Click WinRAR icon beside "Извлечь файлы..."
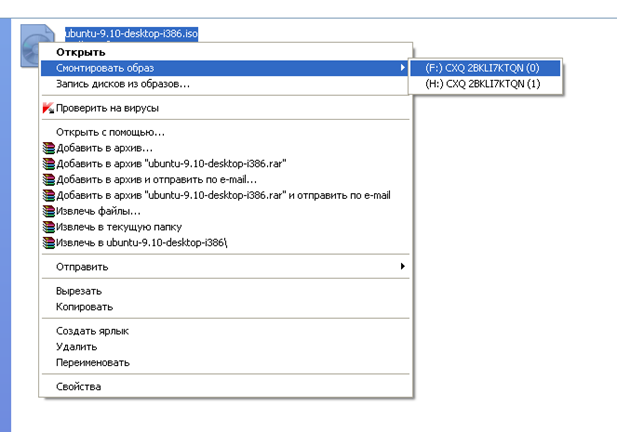 pos(48,211)
